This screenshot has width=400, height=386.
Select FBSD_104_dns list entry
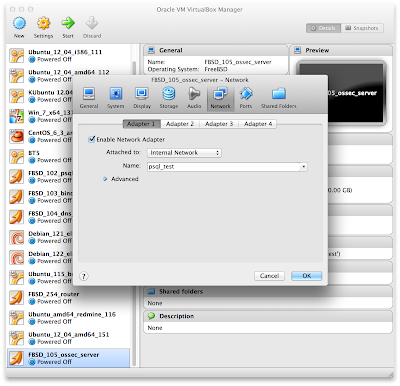pyautogui.click(x=40, y=217)
